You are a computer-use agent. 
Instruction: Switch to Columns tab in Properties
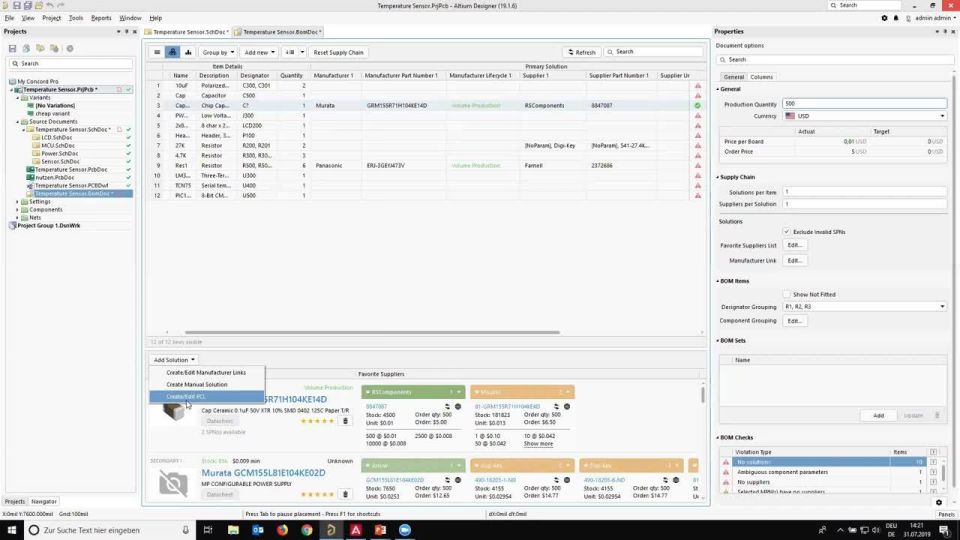click(761, 77)
